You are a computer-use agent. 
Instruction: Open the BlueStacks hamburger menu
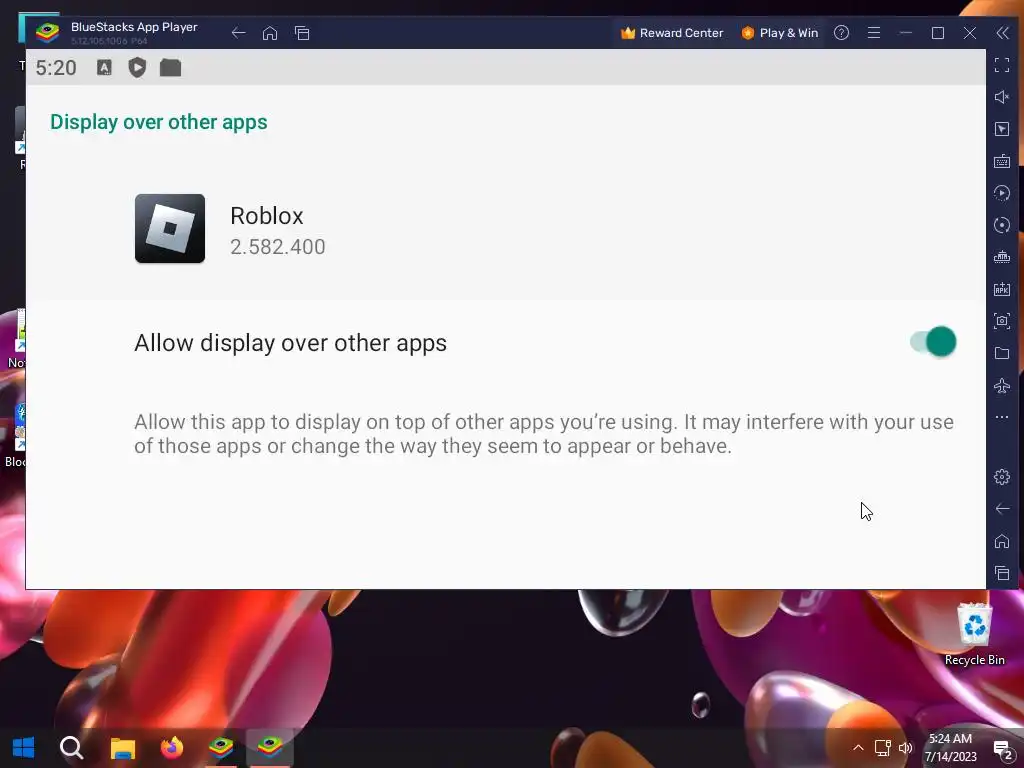874,33
